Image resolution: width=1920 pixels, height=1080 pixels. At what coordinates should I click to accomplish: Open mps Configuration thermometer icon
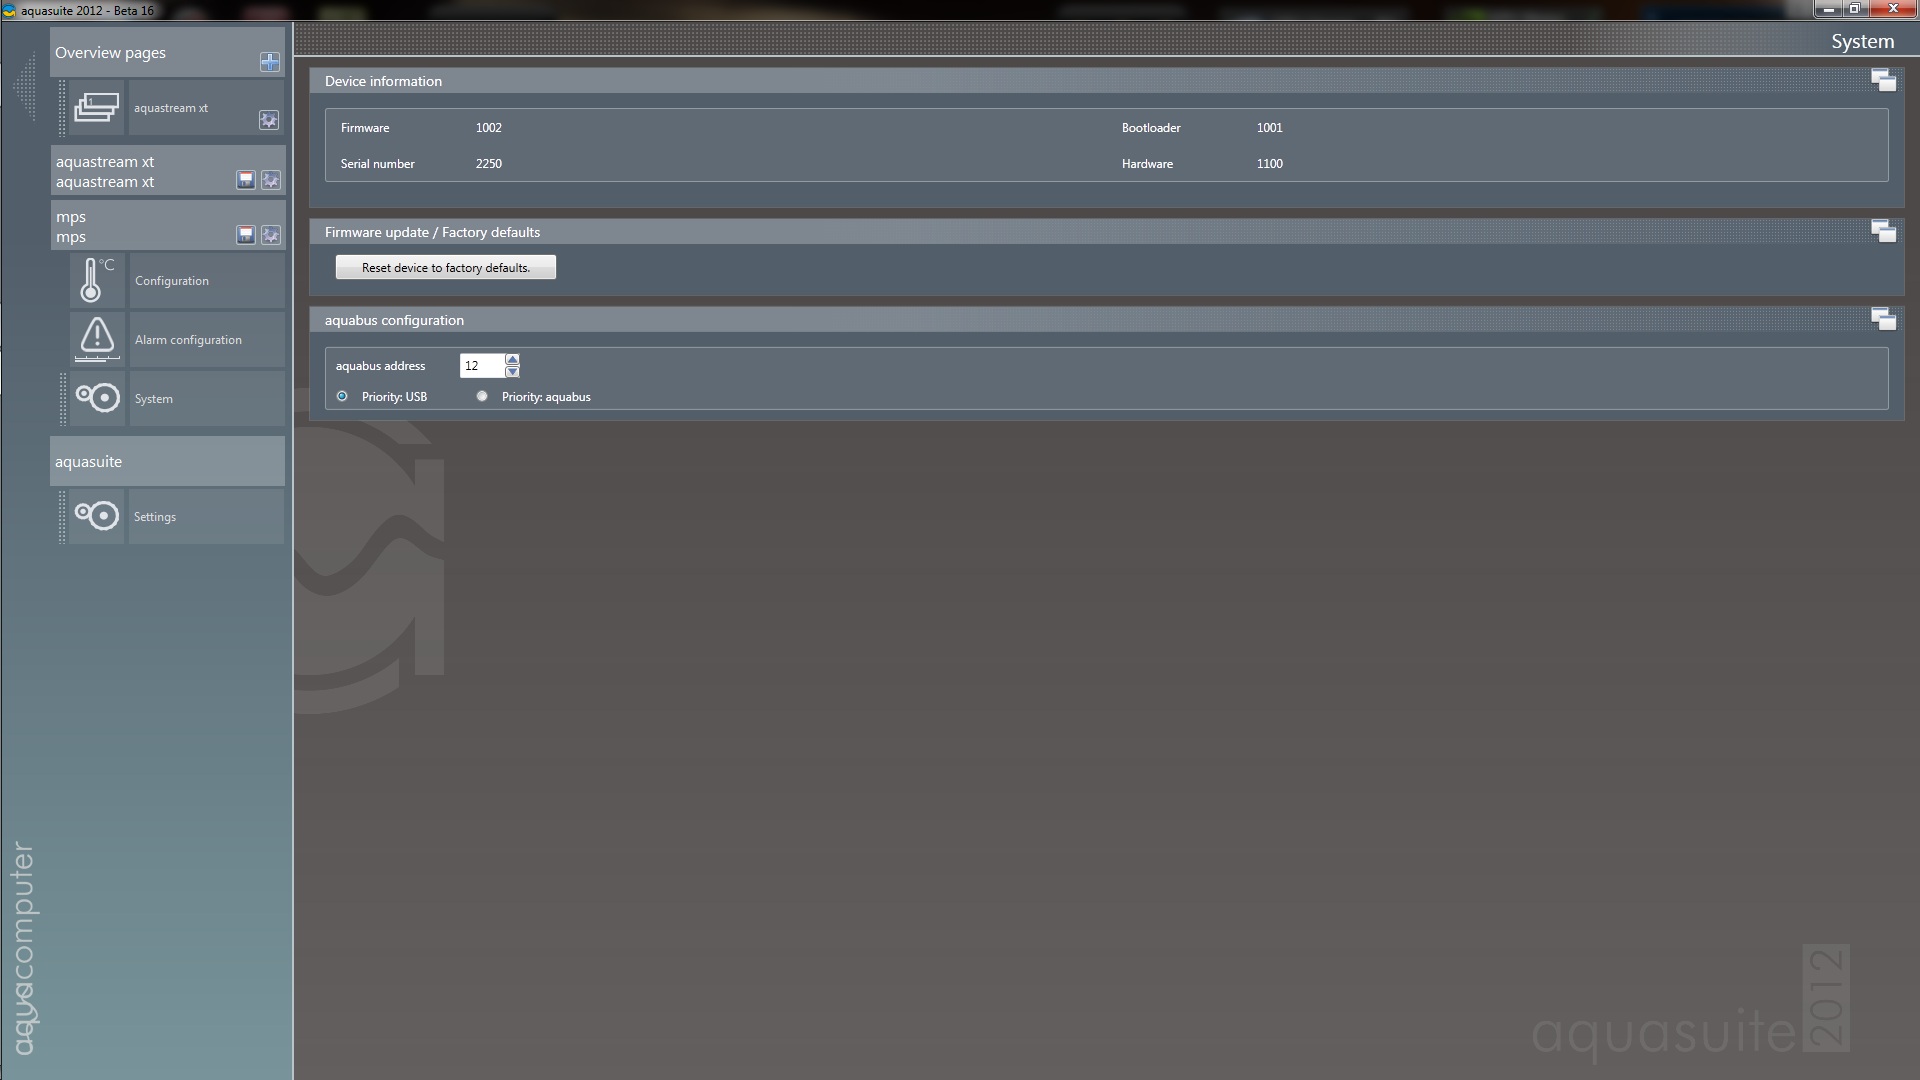(97, 281)
